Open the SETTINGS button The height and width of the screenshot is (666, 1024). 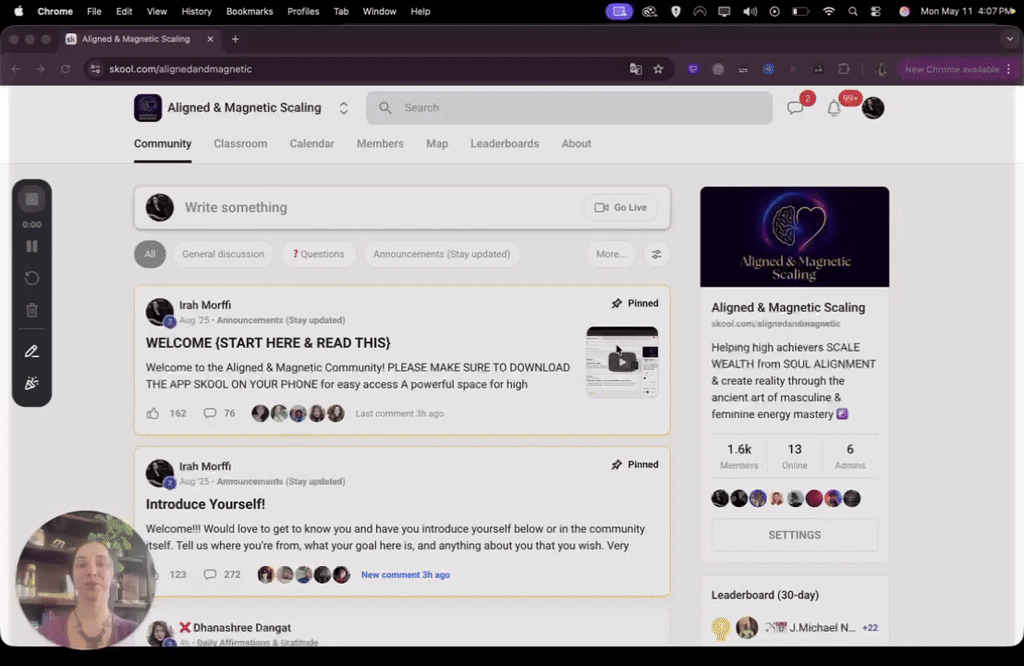794,535
